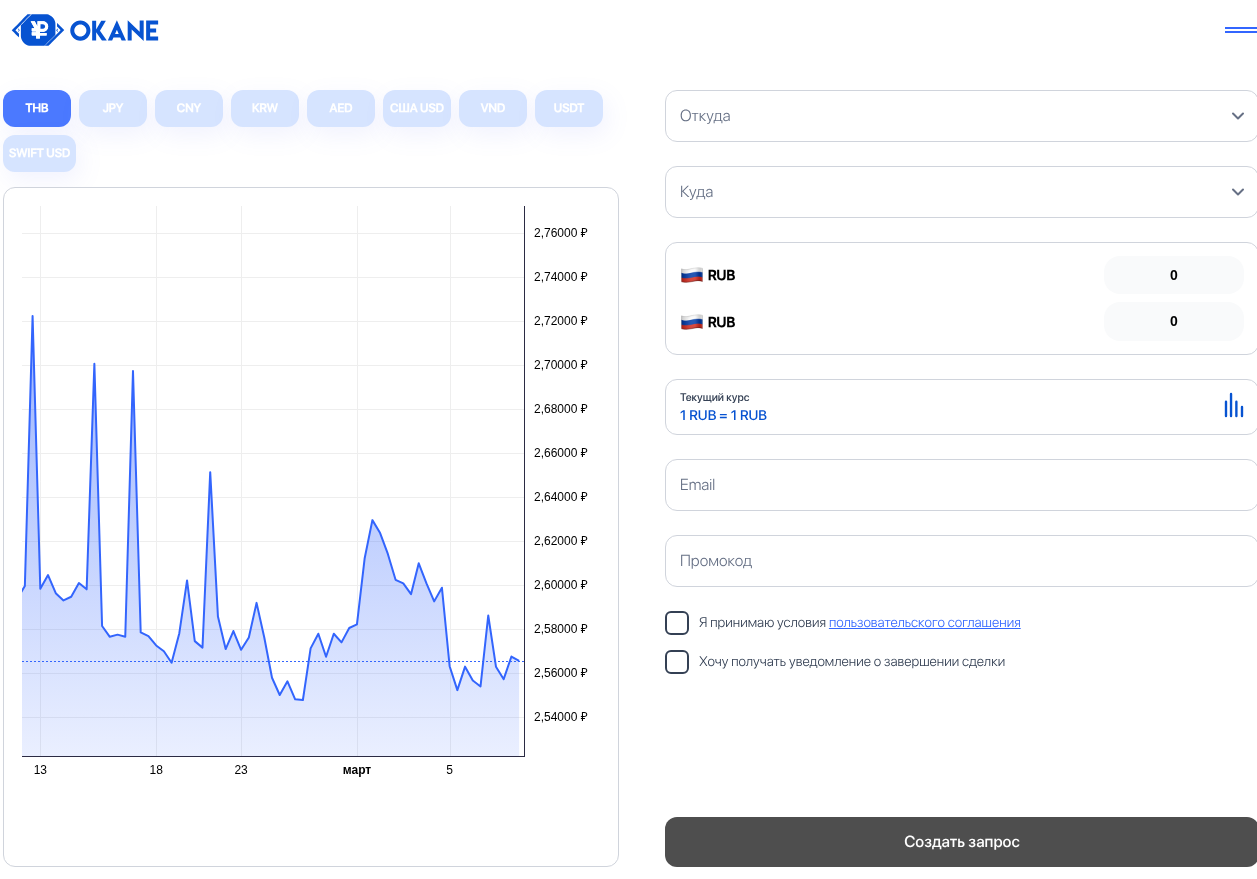1257x879 pixels.
Task: Show the KRW exchange rate chart
Action: (x=265, y=108)
